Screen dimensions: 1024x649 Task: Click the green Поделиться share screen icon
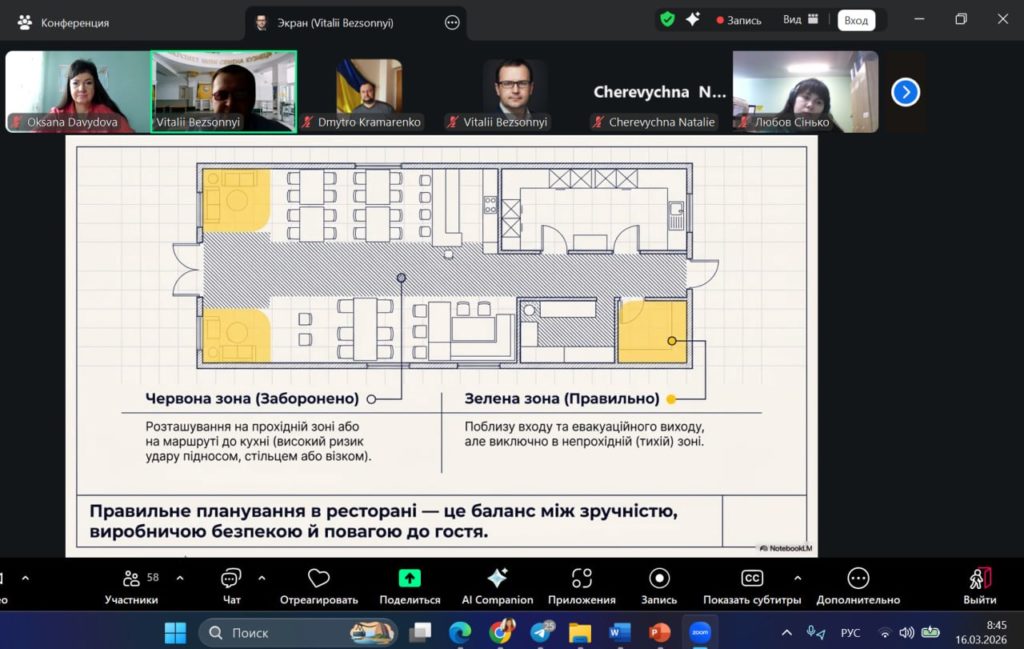[x=409, y=579]
